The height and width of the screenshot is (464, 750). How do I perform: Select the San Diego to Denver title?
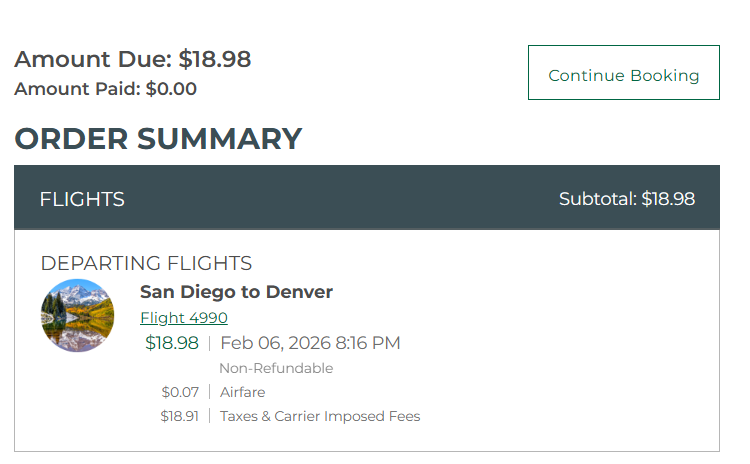point(236,292)
